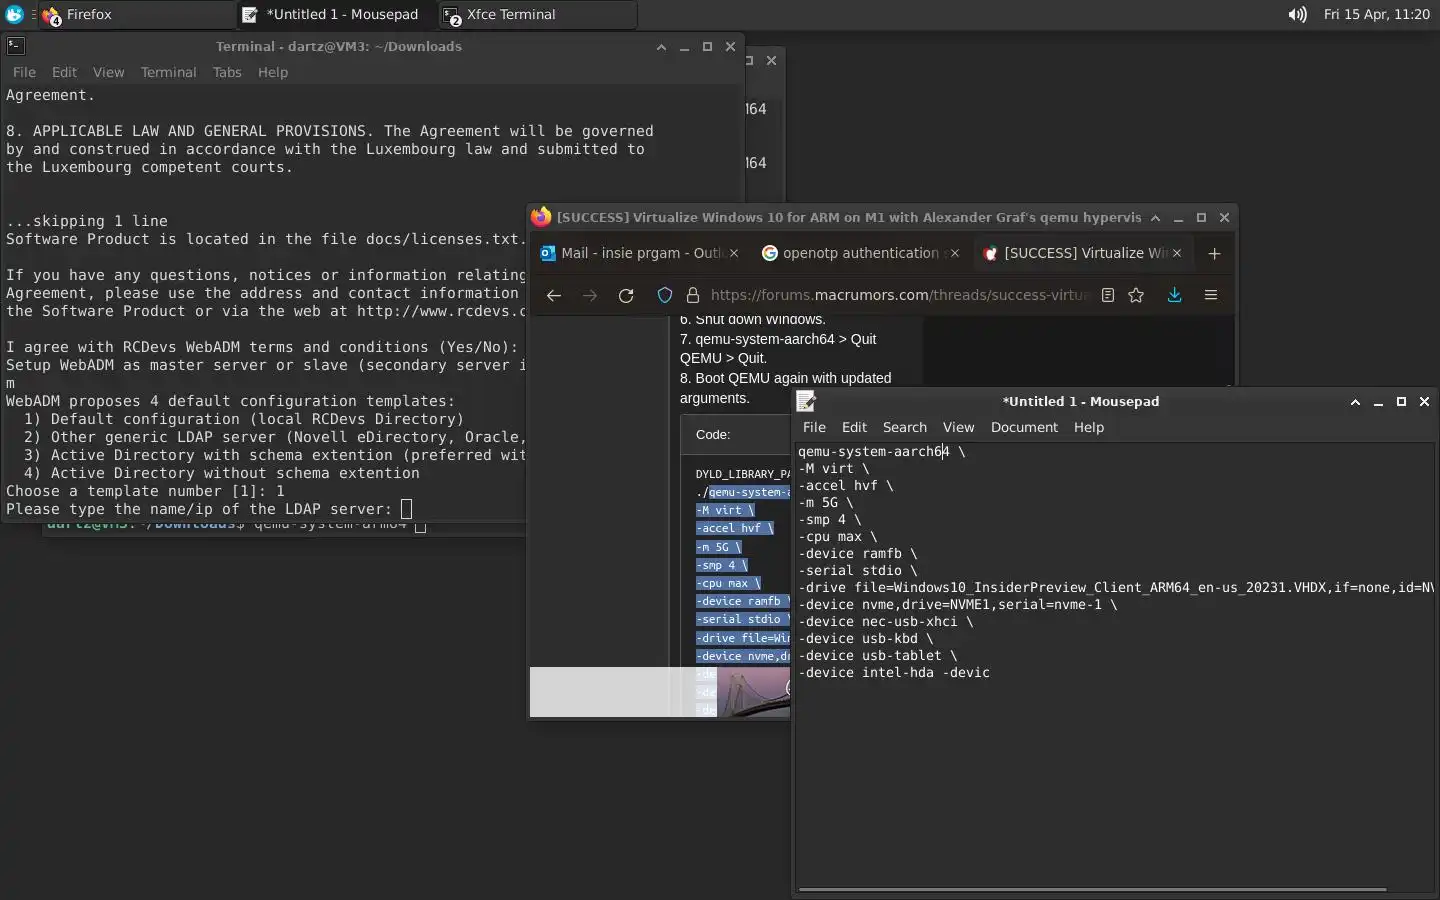Select the SUCCESS Virtualize Windows tab
This screenshot has height=900, width=1440.
pos(1083,253)
